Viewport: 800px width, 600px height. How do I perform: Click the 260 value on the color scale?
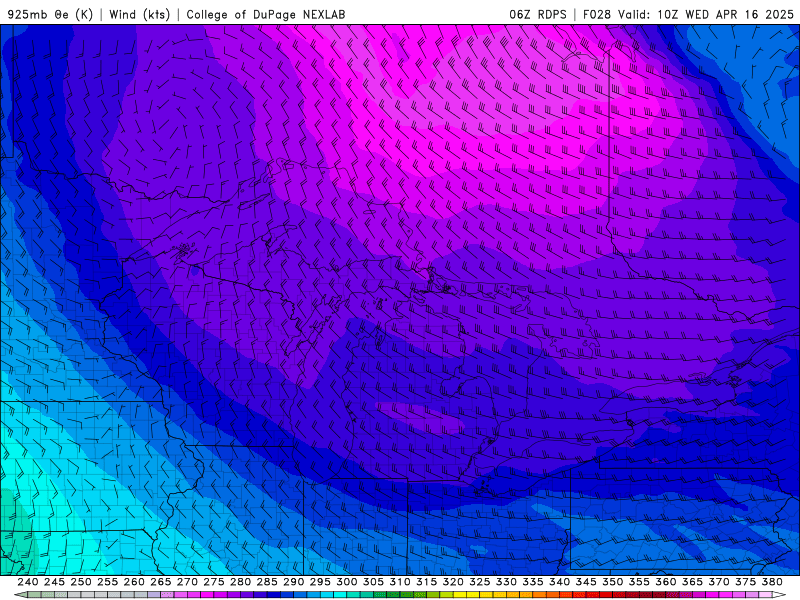(x=134, y=582)
